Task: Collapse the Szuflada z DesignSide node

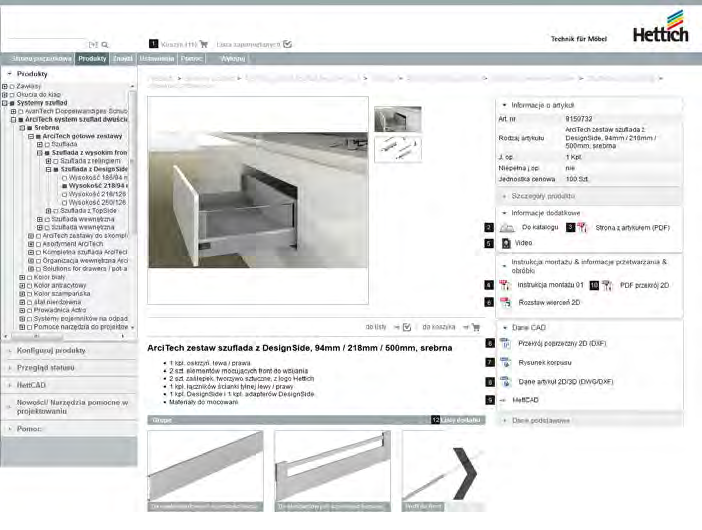Action: [x=48, y=170]
